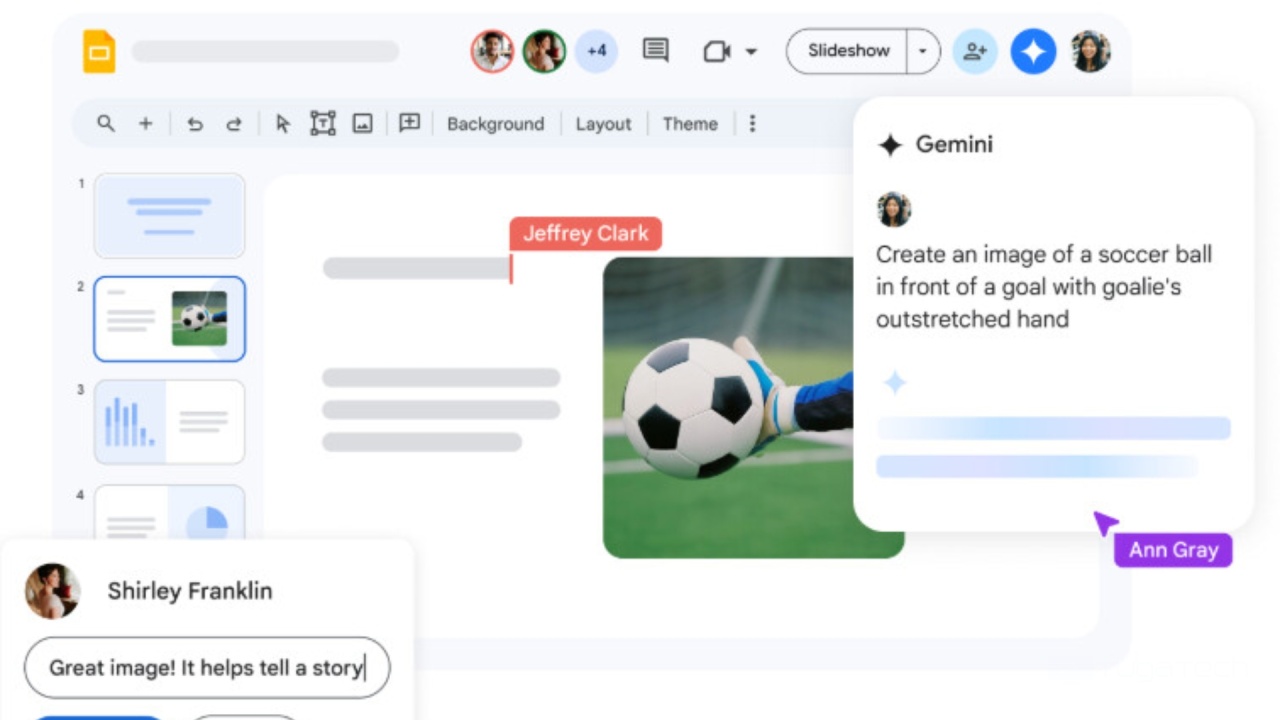Click the slide title placeholder line

click(416, 268)
